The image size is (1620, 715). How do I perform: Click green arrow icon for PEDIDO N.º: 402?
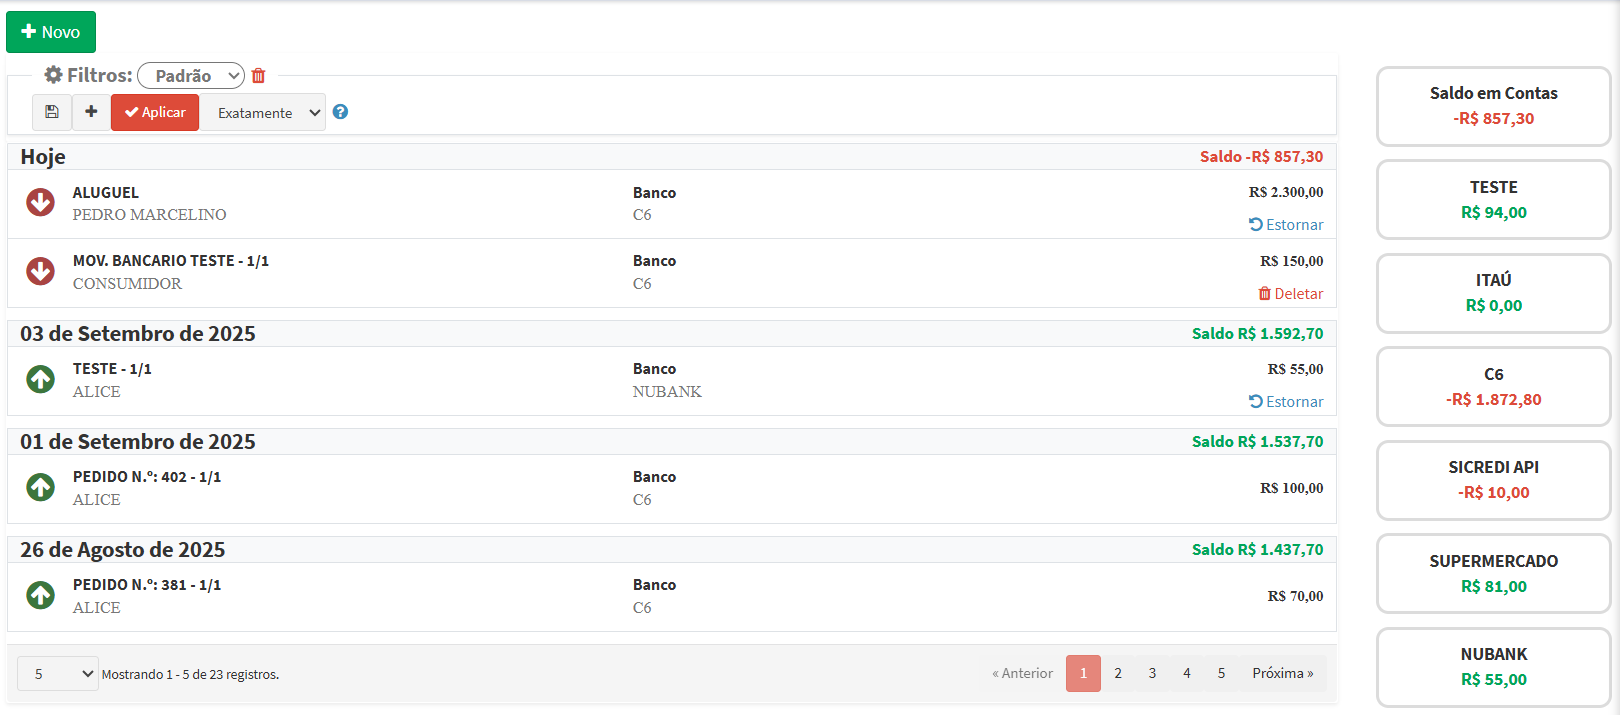point(40,487)
